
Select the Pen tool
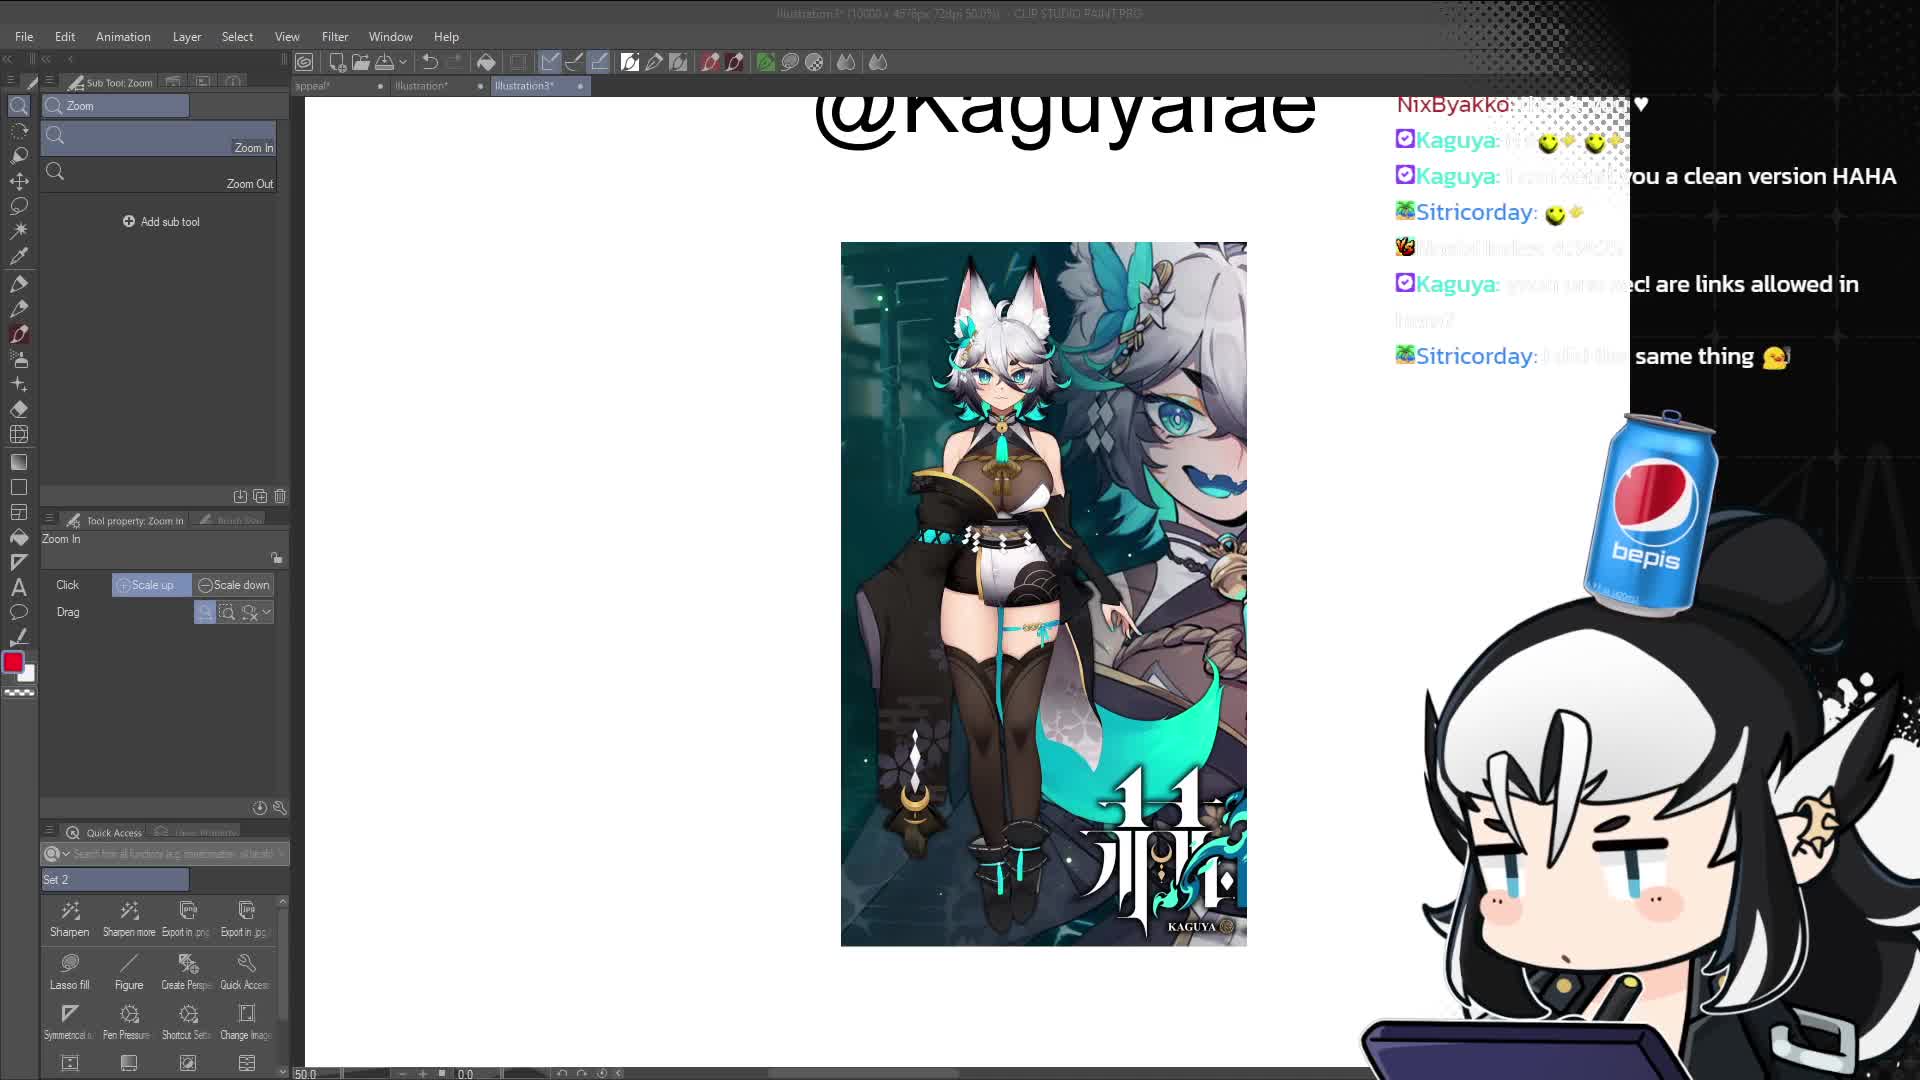(x=19, y=284)
